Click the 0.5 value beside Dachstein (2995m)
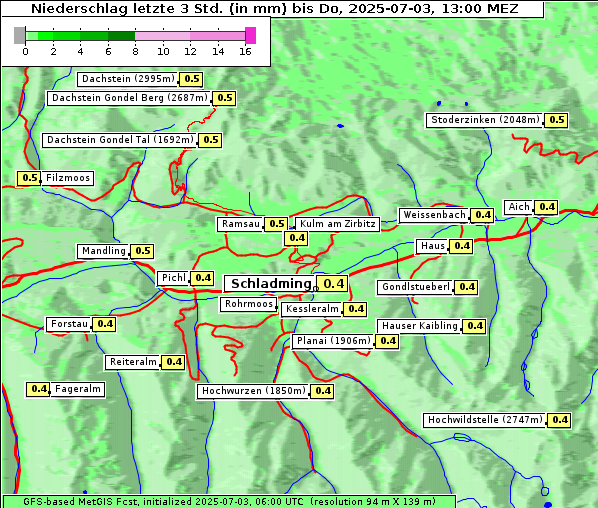598x508 pixels. click(191, 79)
